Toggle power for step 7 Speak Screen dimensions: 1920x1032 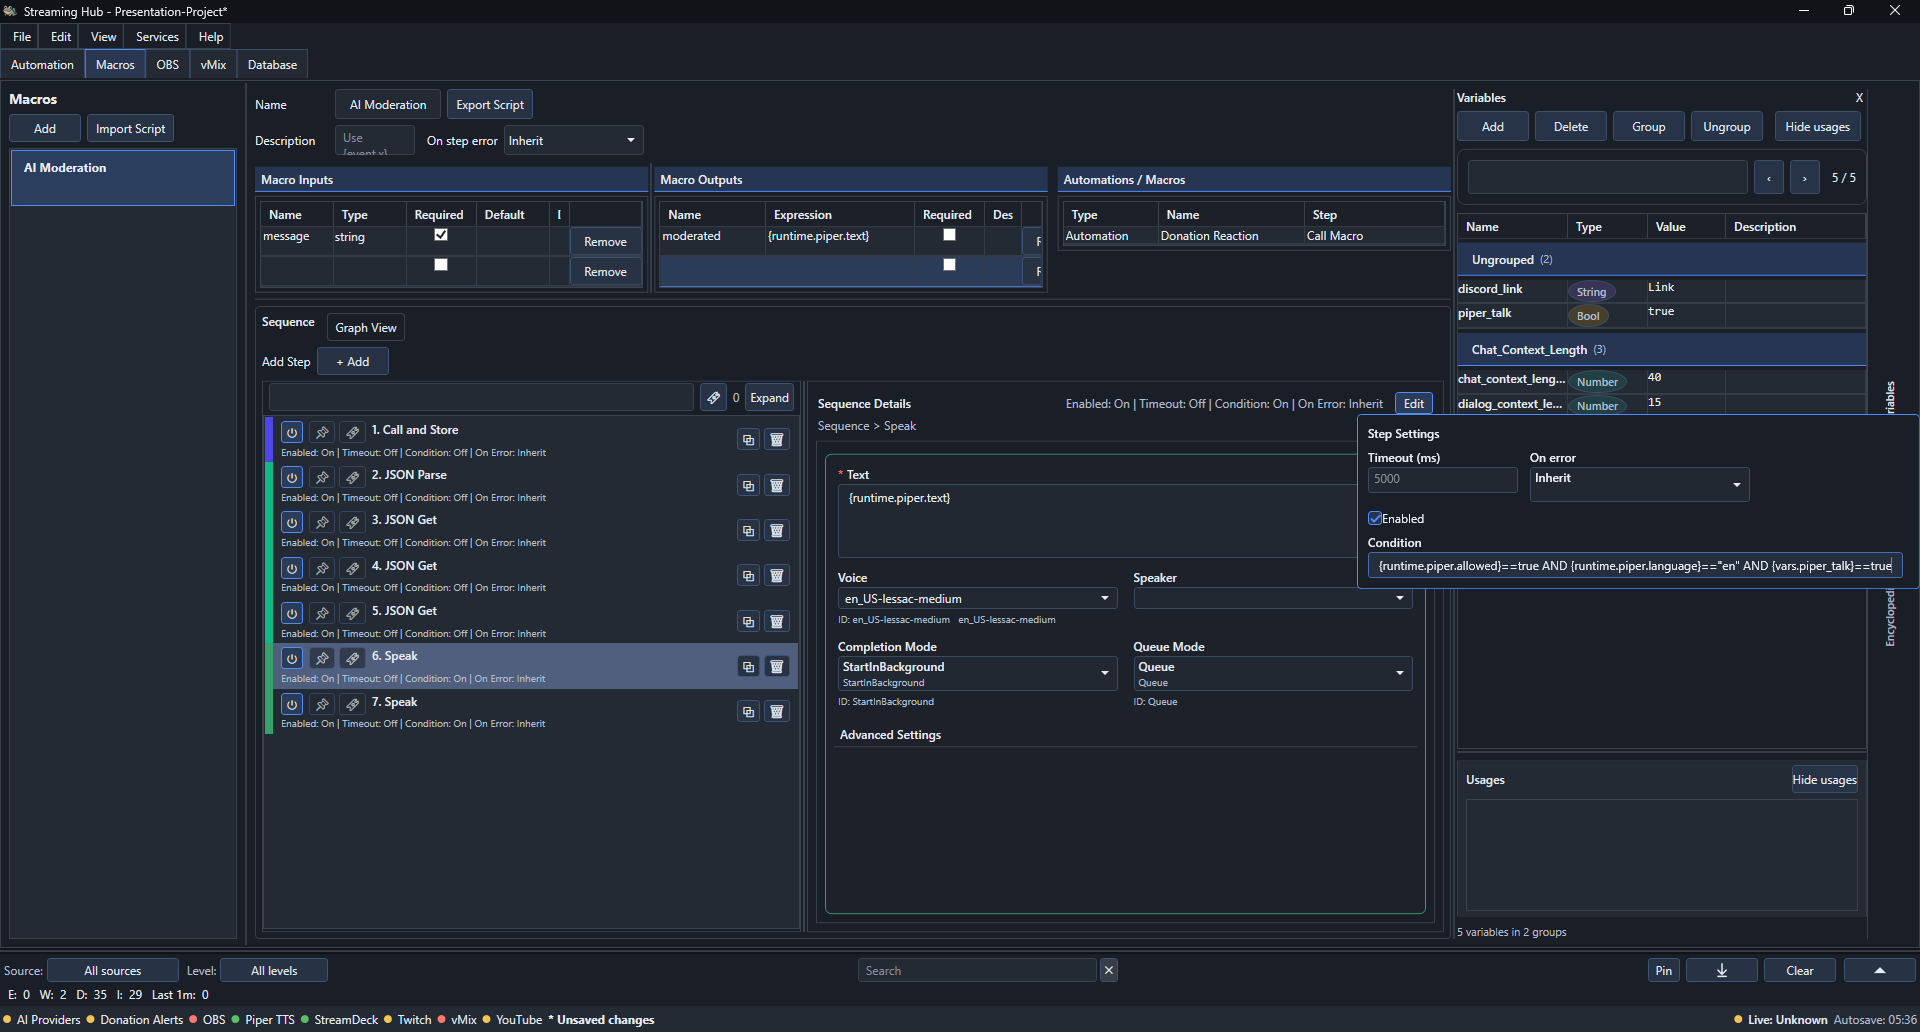pos(292,704)
